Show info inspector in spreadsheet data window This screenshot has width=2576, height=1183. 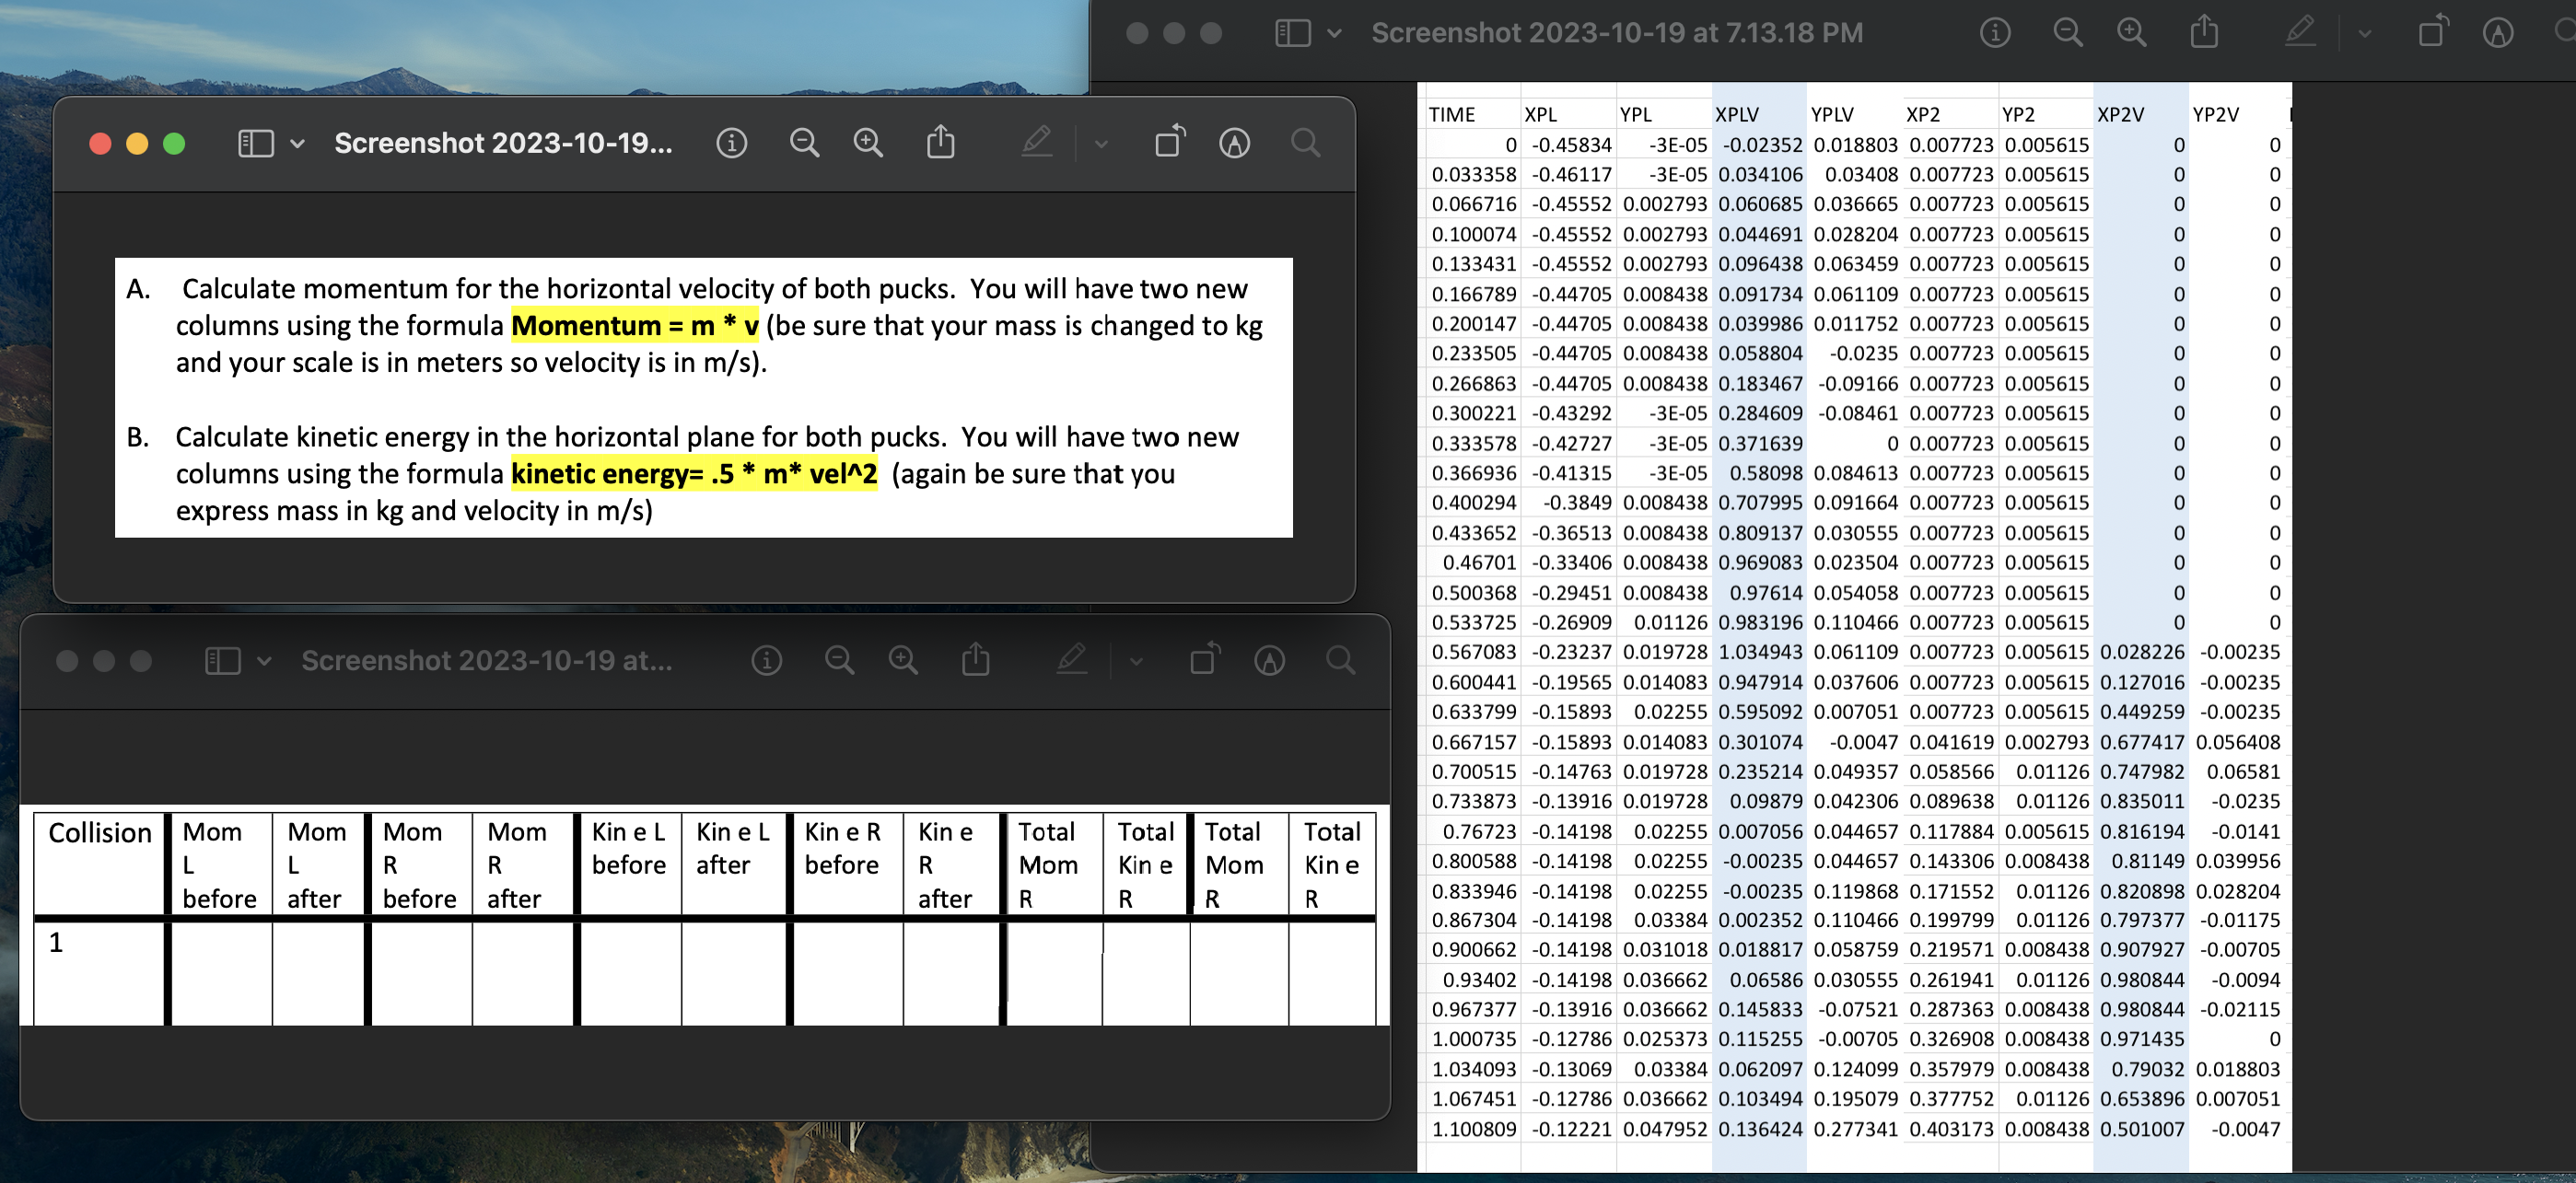pos(1995,34)
